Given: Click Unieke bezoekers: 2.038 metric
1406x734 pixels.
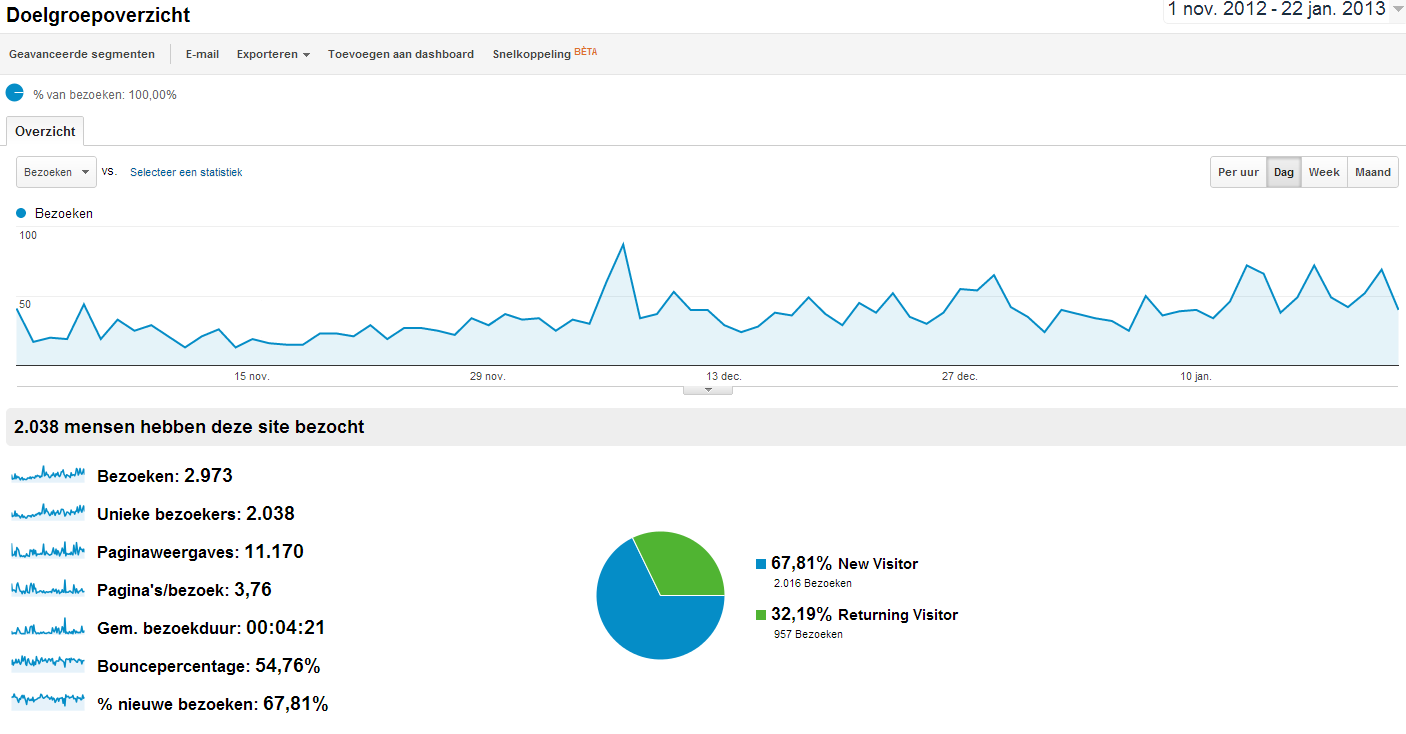Looking at the screenshot, I should pos(196,514).
